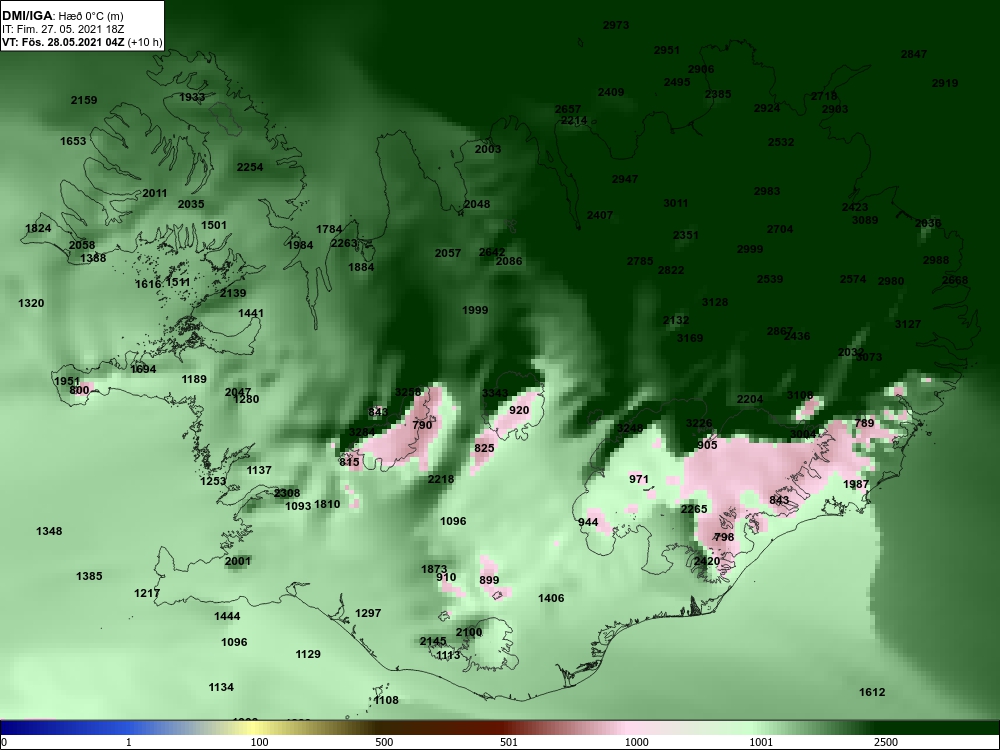
Task: Click the 1406 reading on the map
Action: tap(551, 598)
